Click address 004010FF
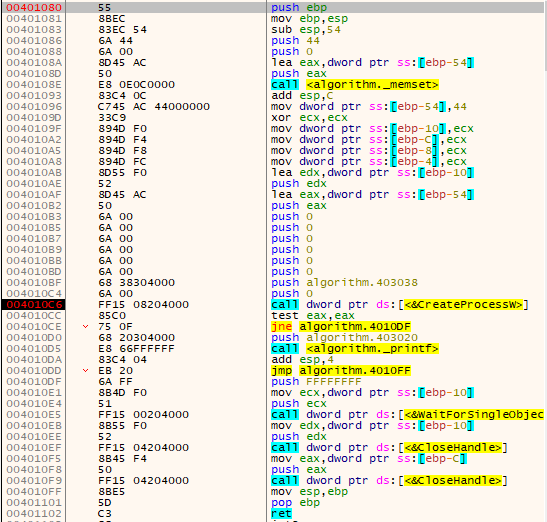The width and height of the screenshot is (547, 522). [34, 492]
